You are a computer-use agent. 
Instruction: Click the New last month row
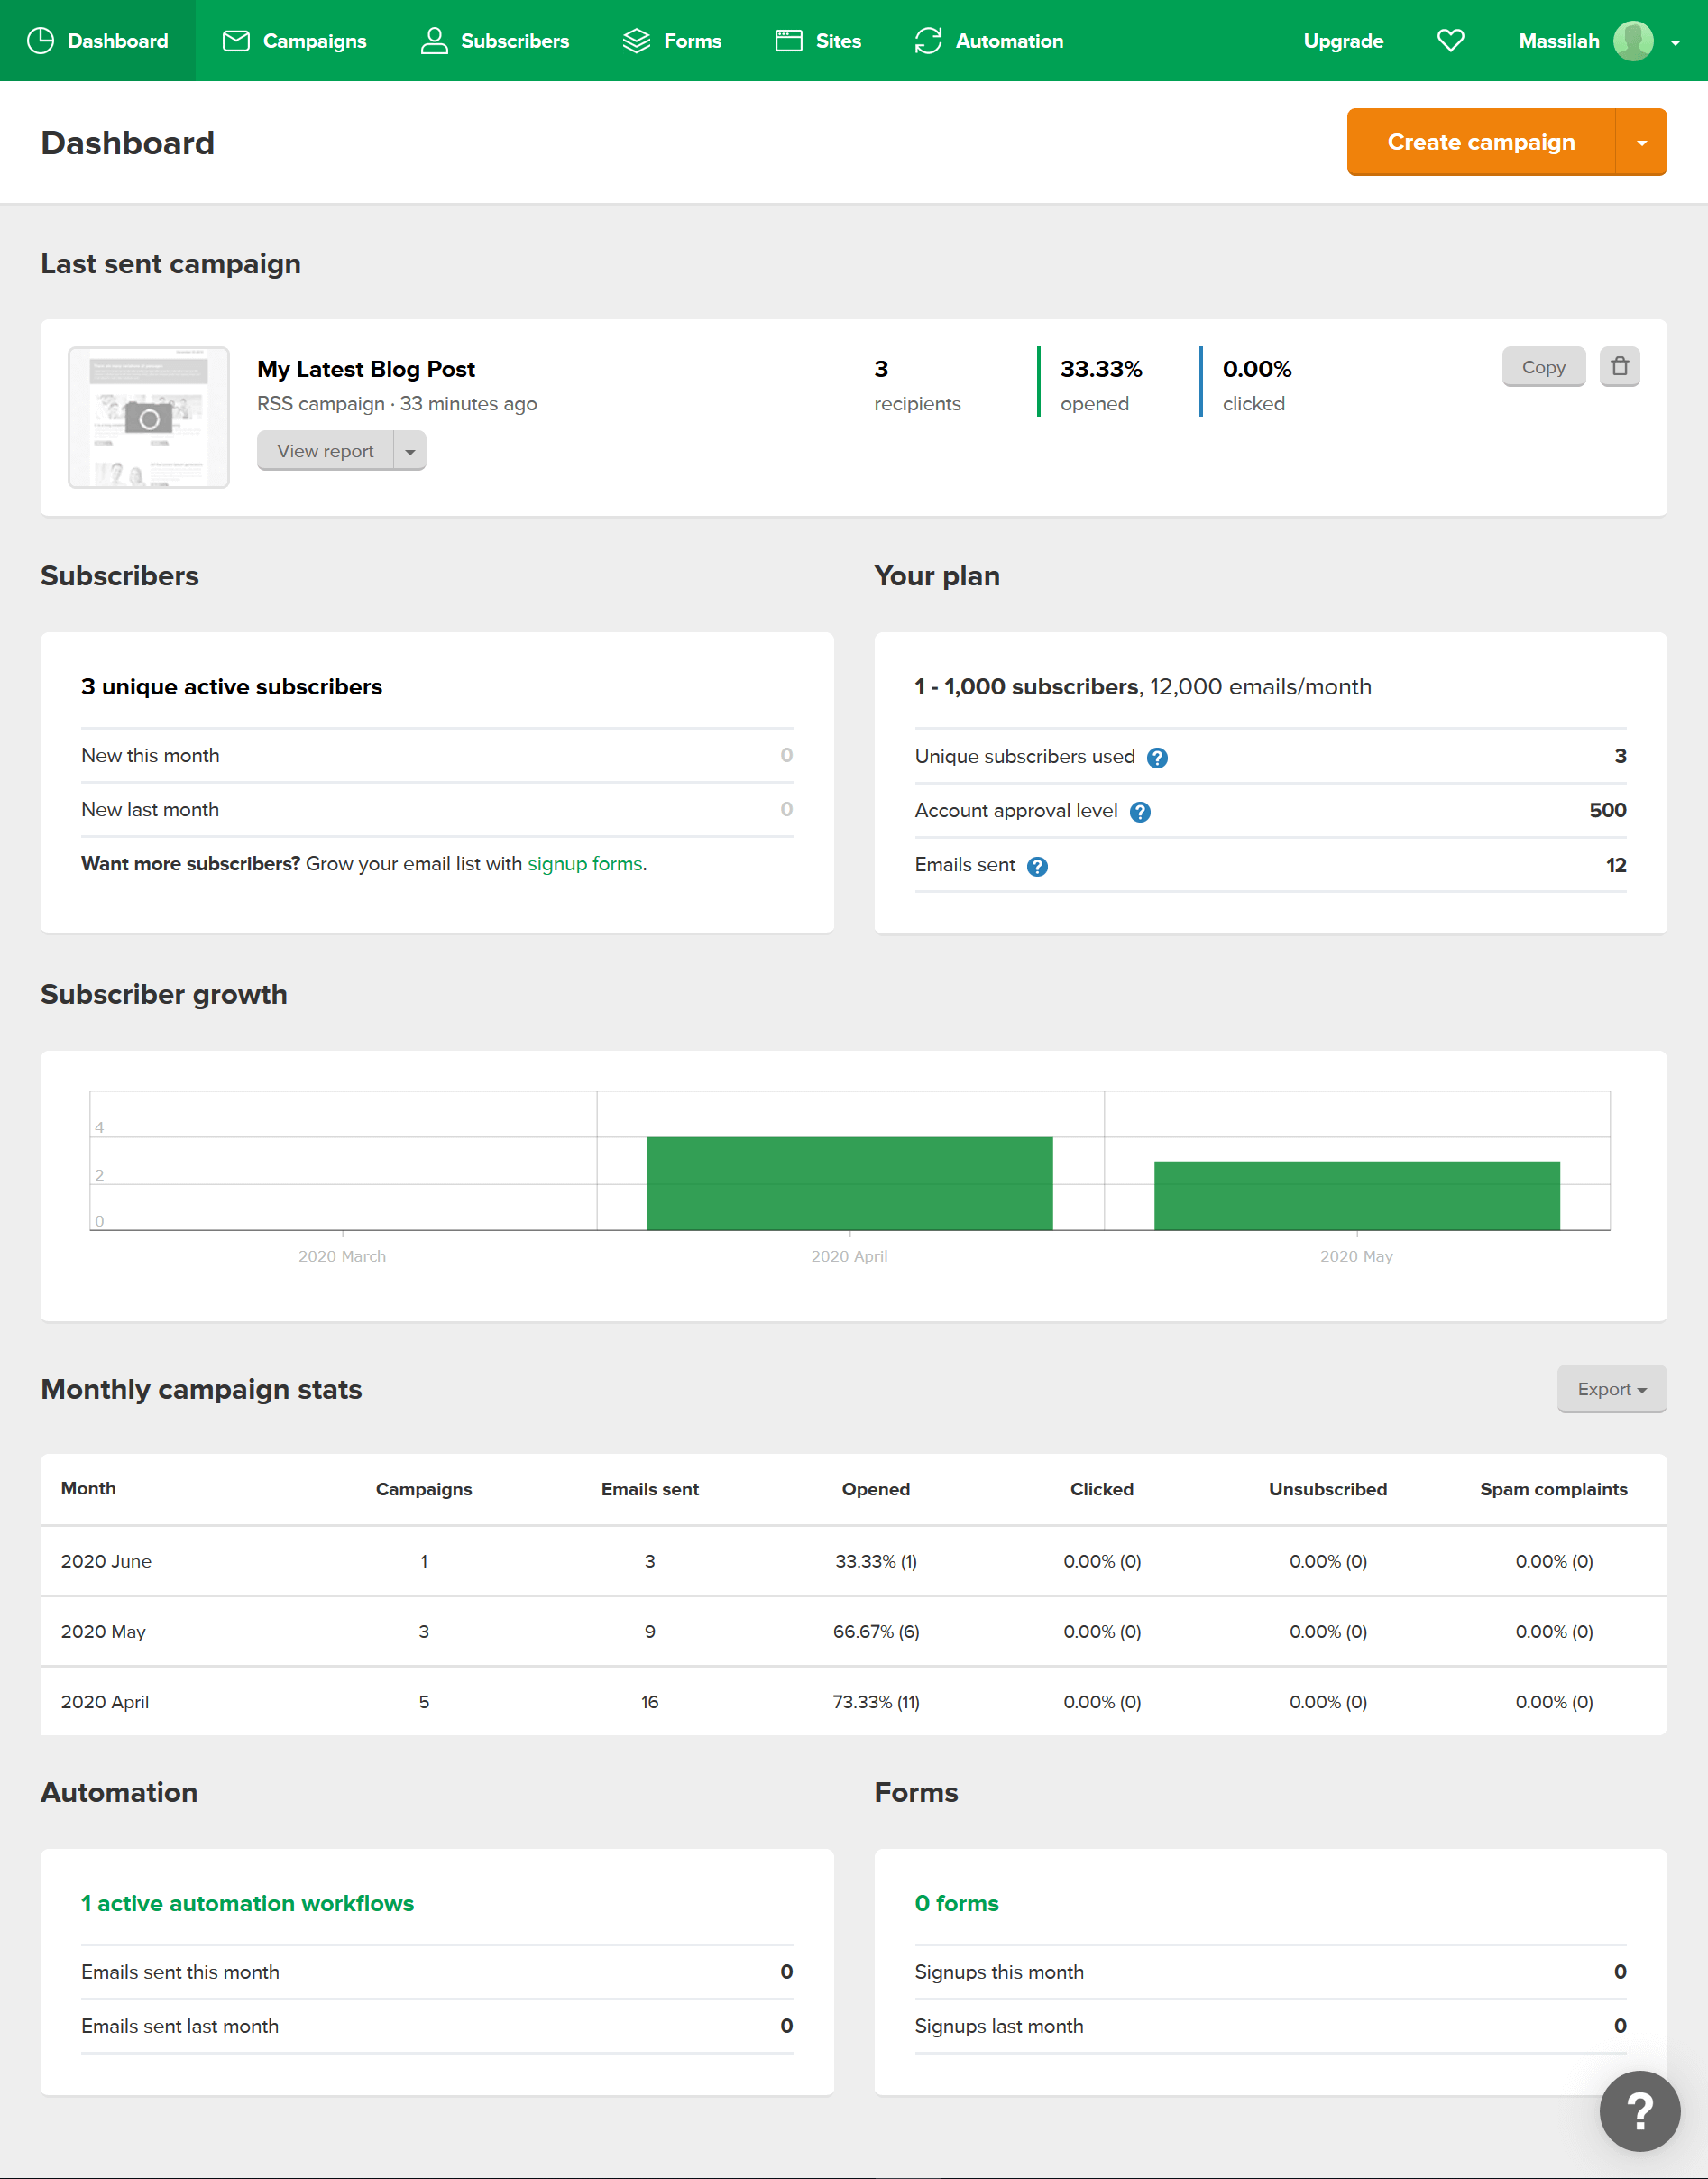click(x=437, y=809)
